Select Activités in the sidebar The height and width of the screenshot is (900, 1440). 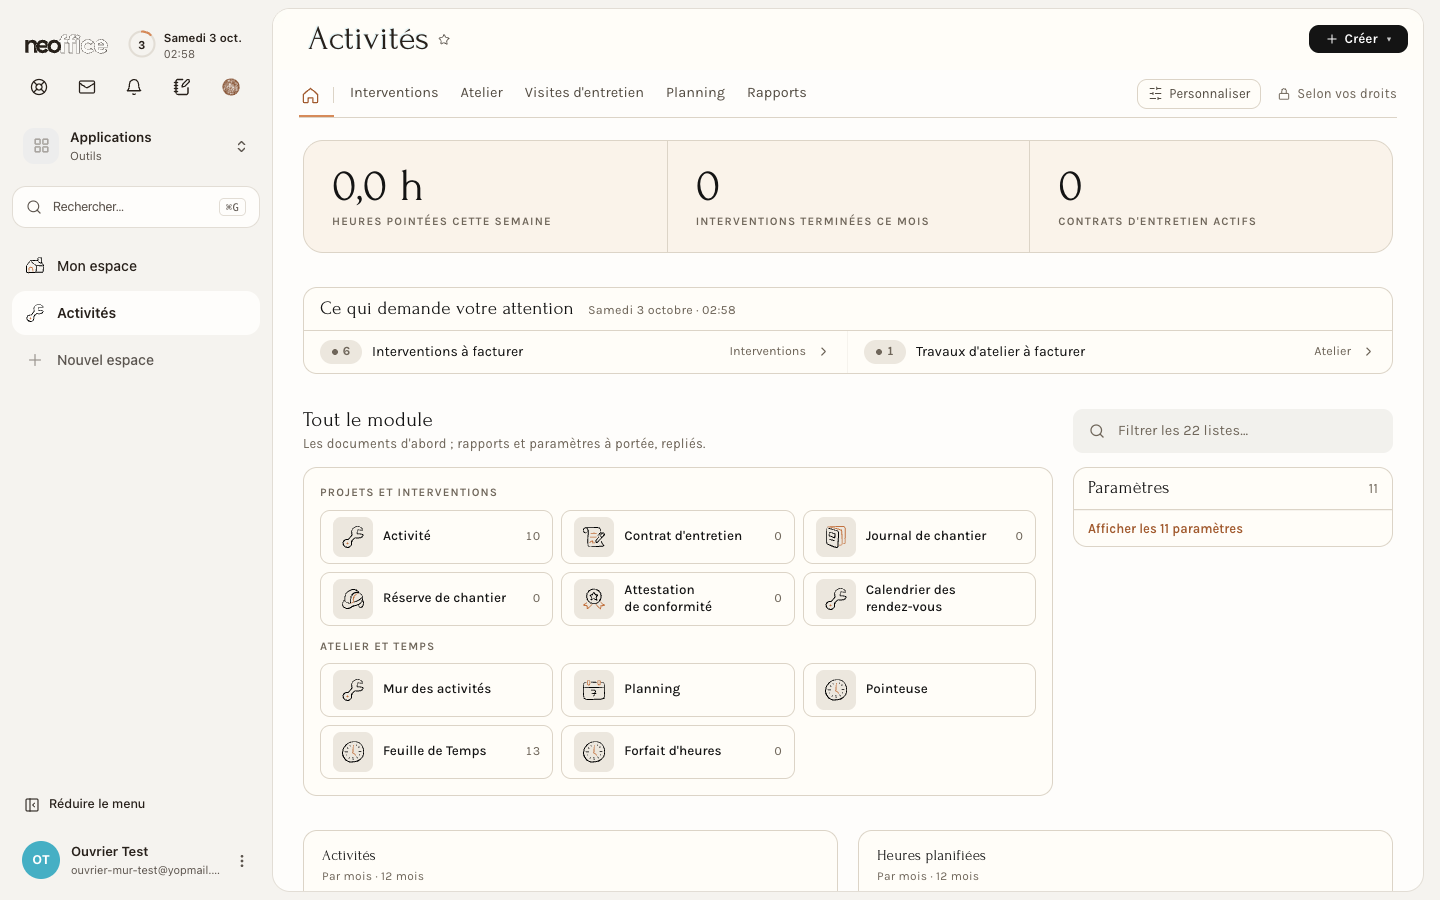136,313
